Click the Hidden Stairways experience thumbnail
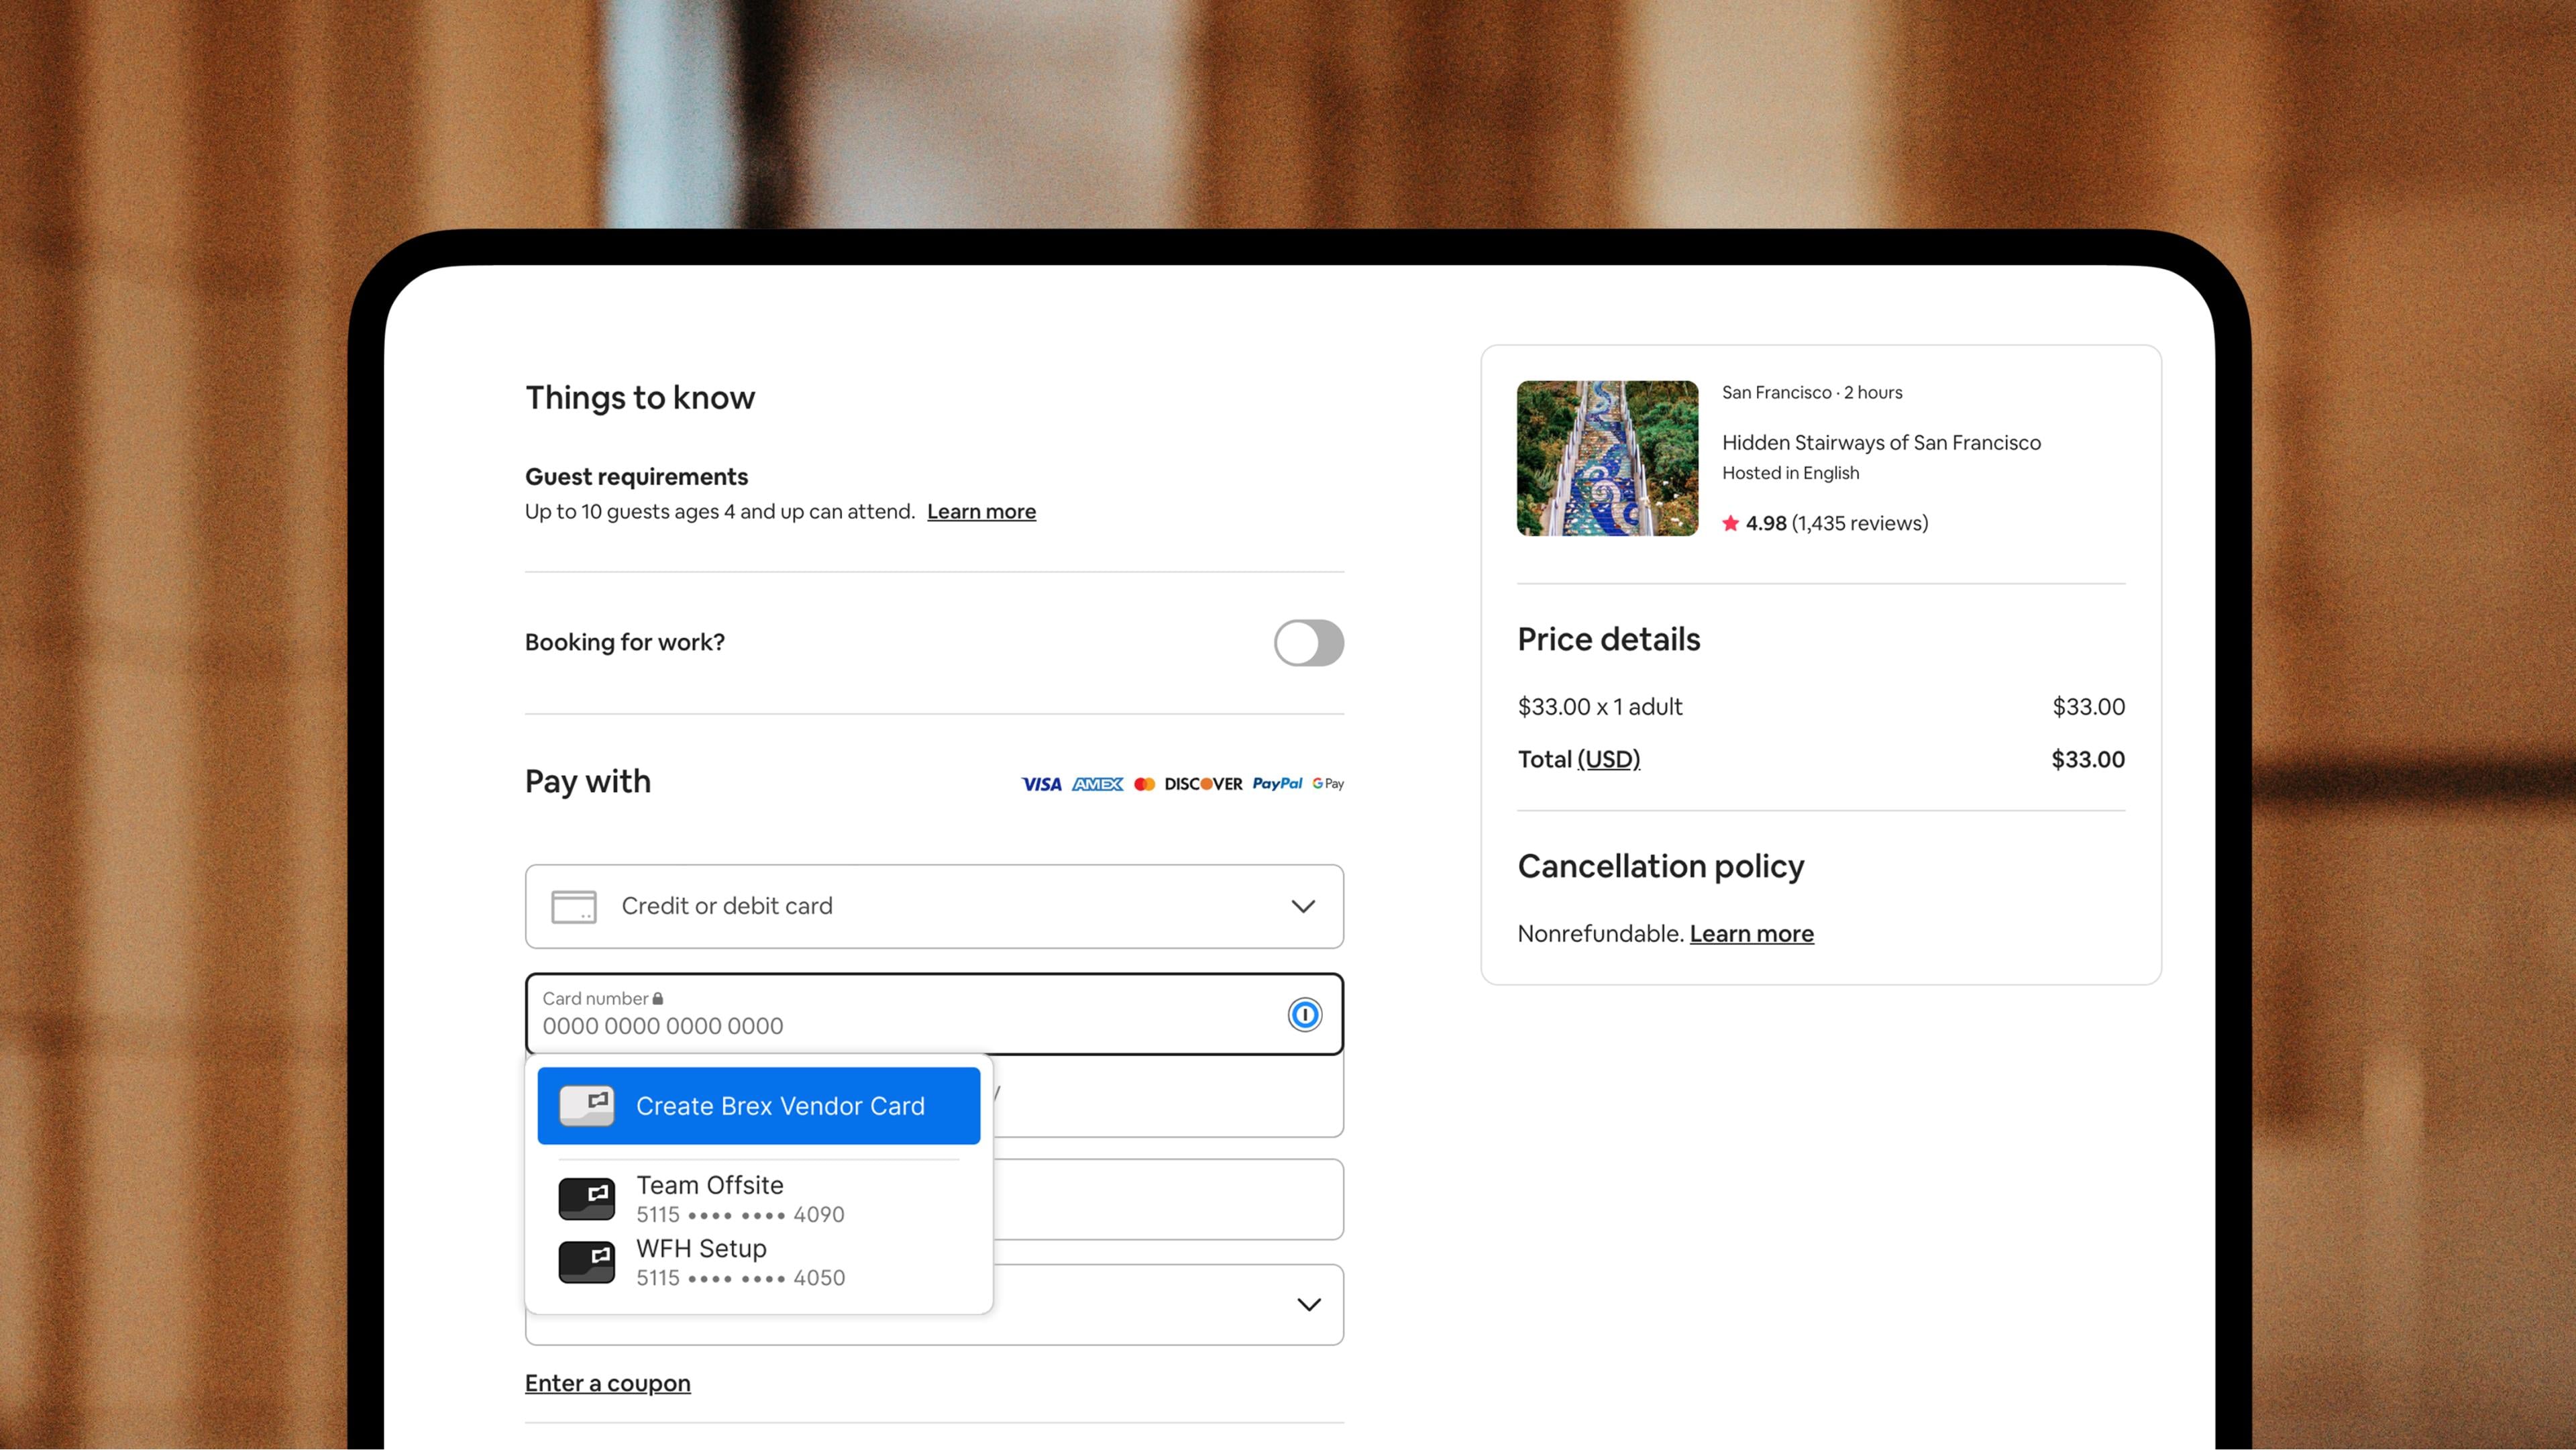The width and height of the screenshot is (2576, 1450). coord(1606,458)
